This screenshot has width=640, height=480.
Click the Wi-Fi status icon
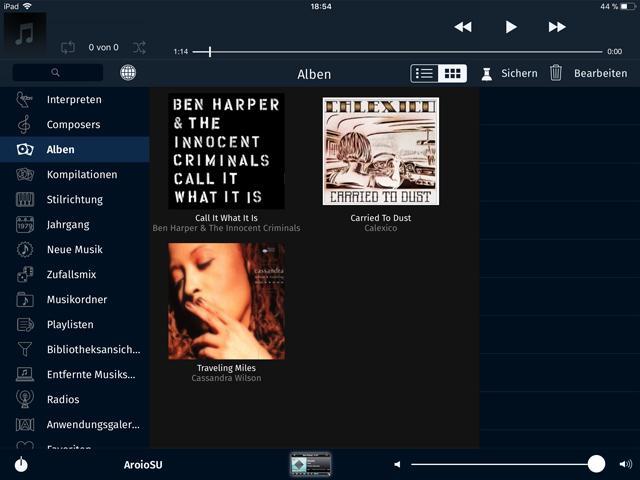click(x=27, y=6)
